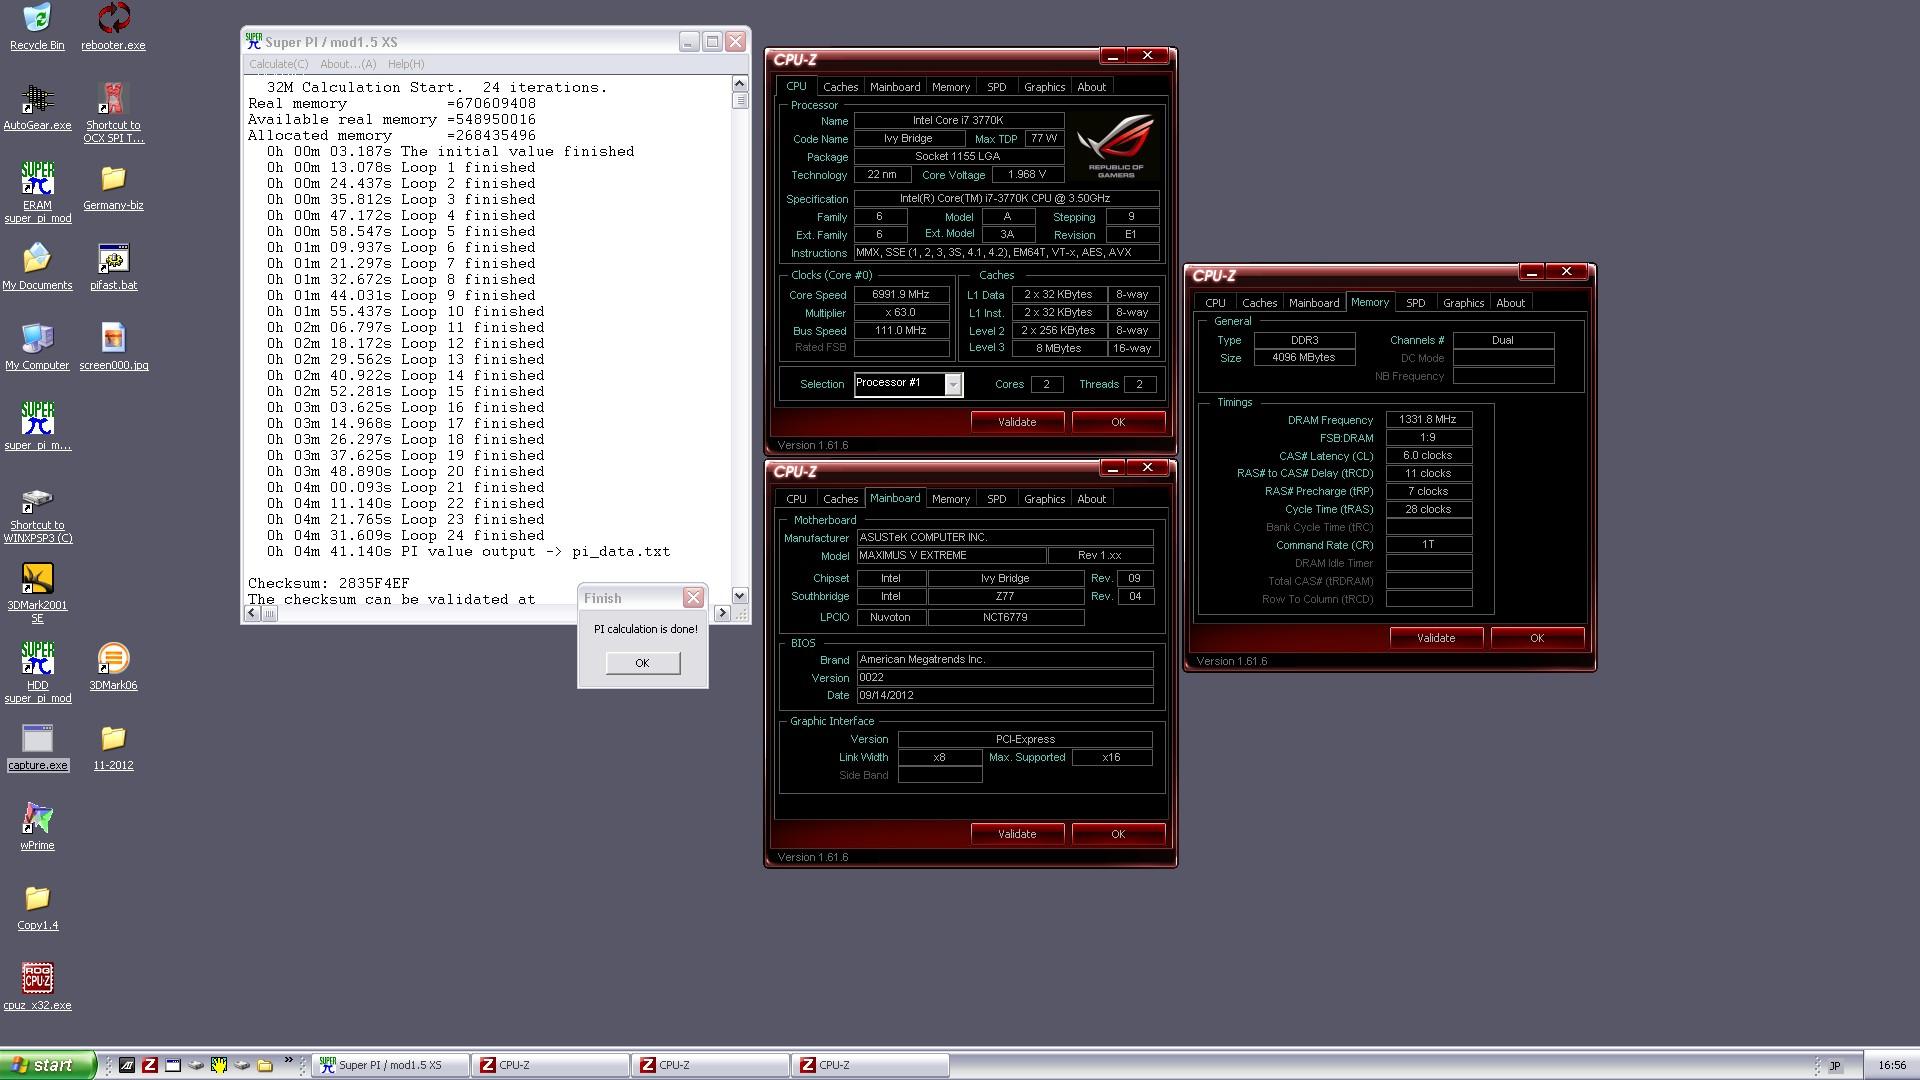1920x1080 pixels.
Task: Select Caches tab in bottom Mainboard CPU-Z window
Action: [x=840, y=499]
